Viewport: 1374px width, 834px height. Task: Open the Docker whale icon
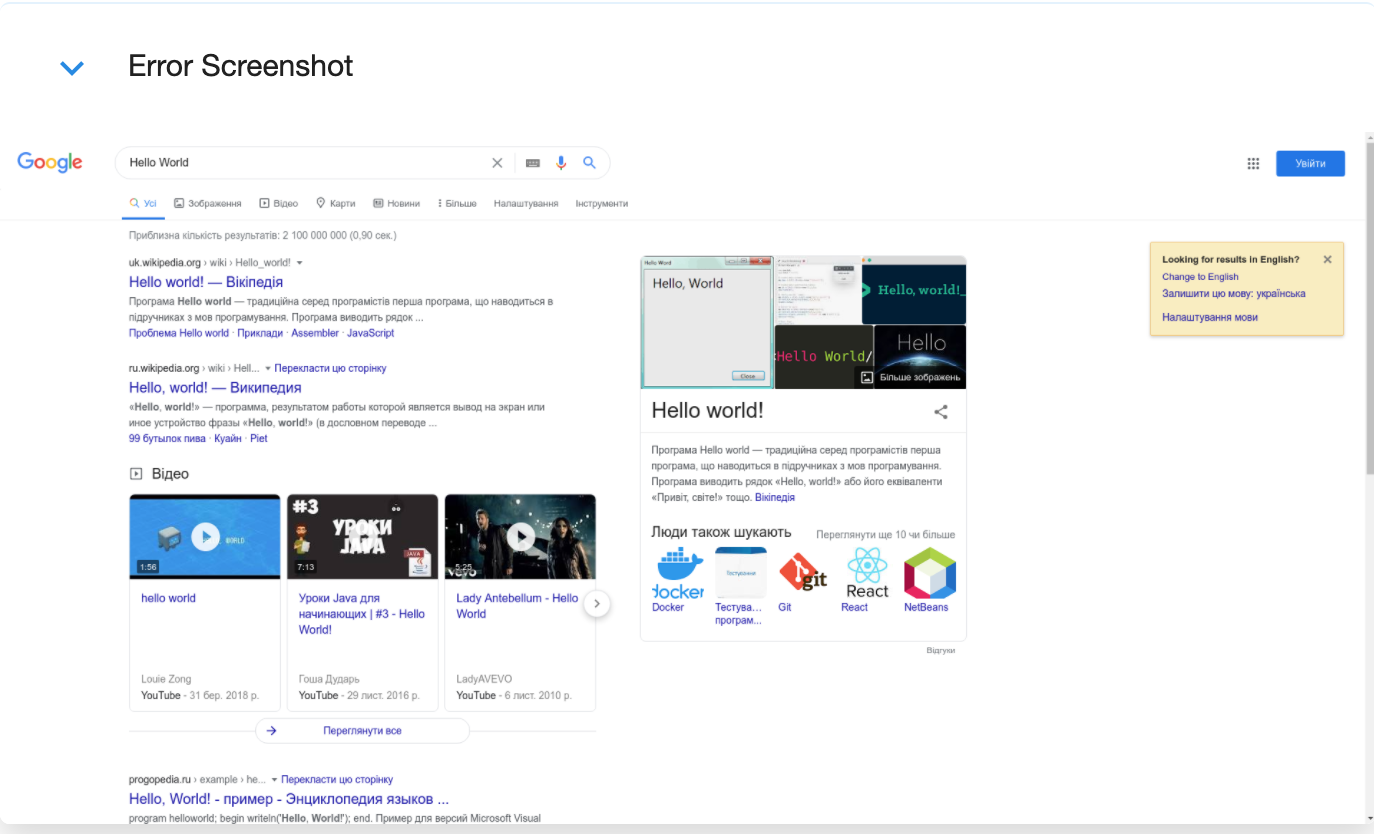click(678, 574)
